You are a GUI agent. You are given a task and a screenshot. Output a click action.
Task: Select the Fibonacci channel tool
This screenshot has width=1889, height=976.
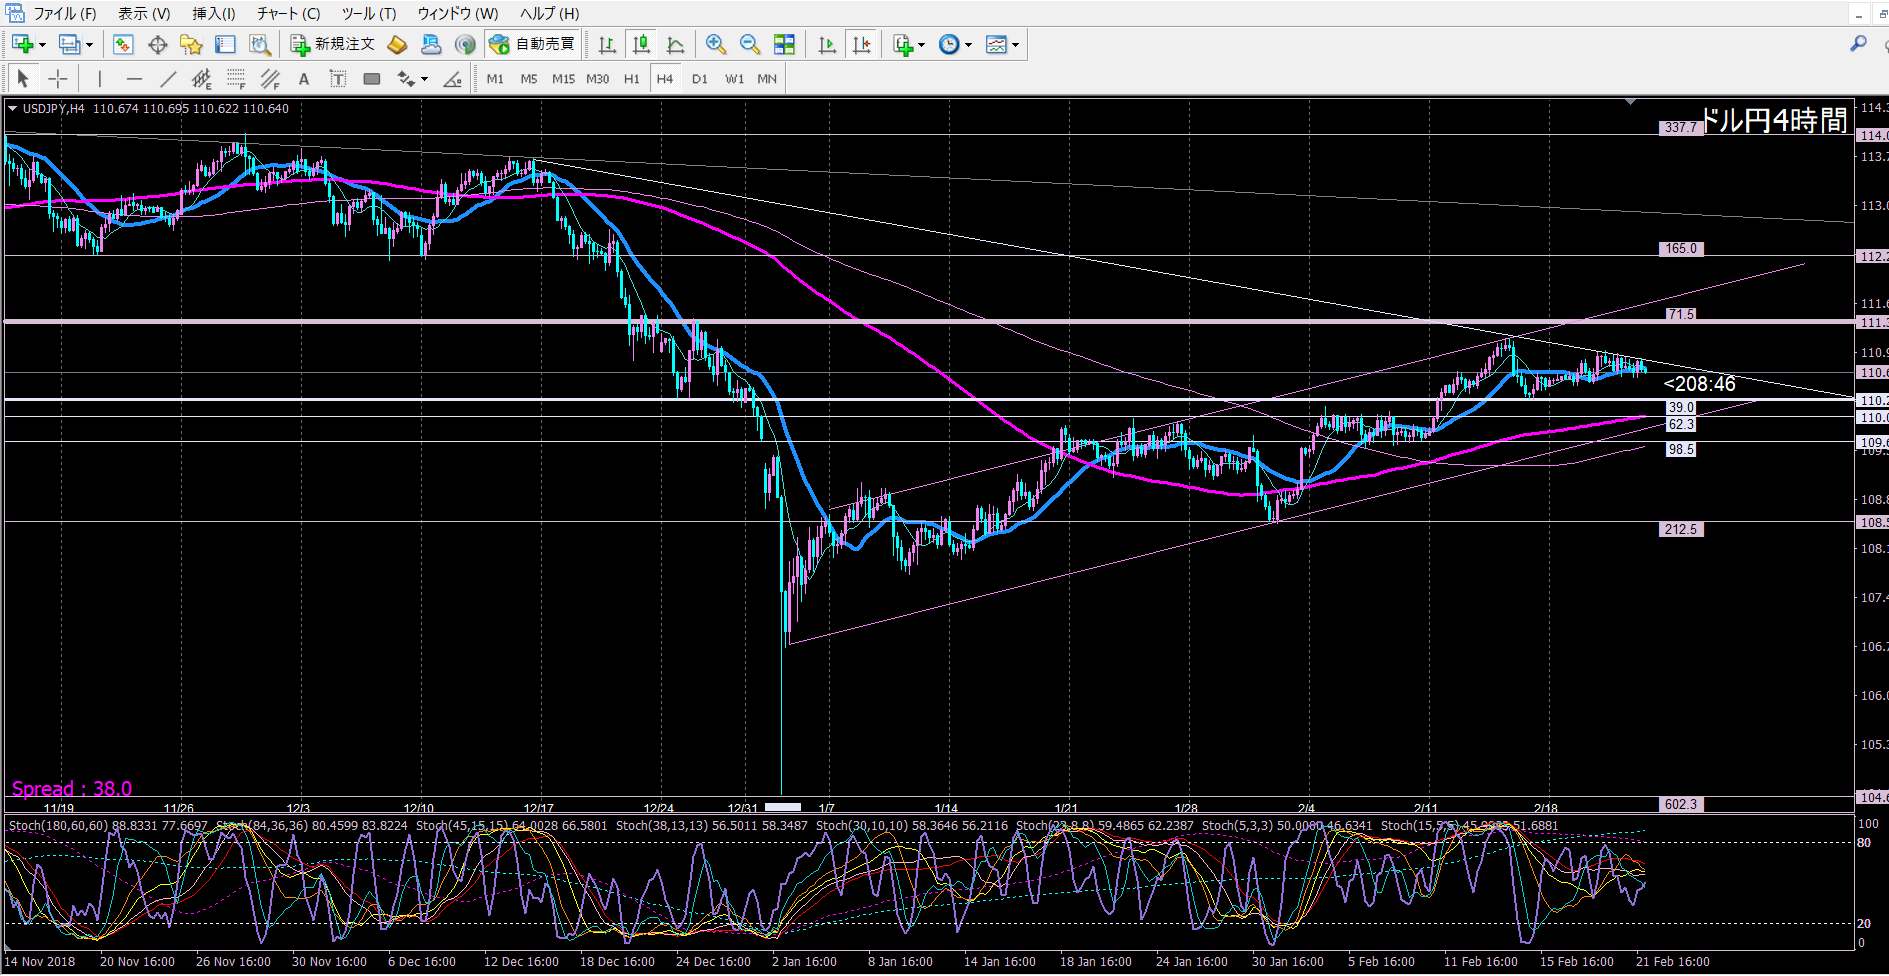270,78
